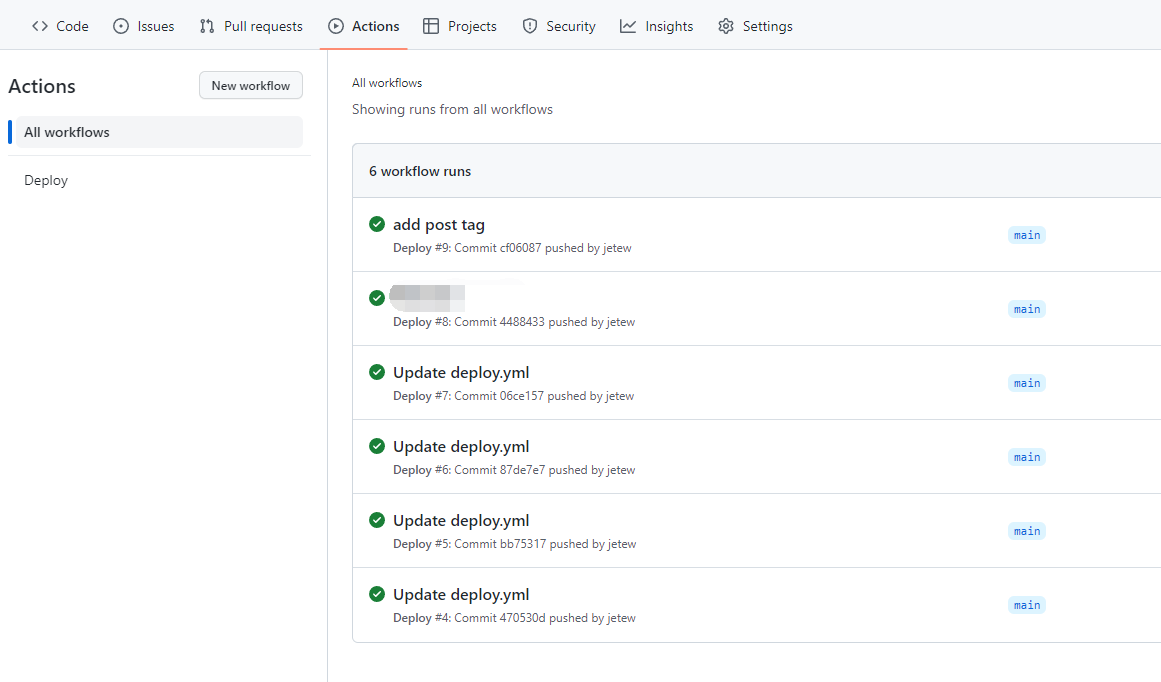
Task: Select the Deploy workflow in sidebar
Action: 46,181
